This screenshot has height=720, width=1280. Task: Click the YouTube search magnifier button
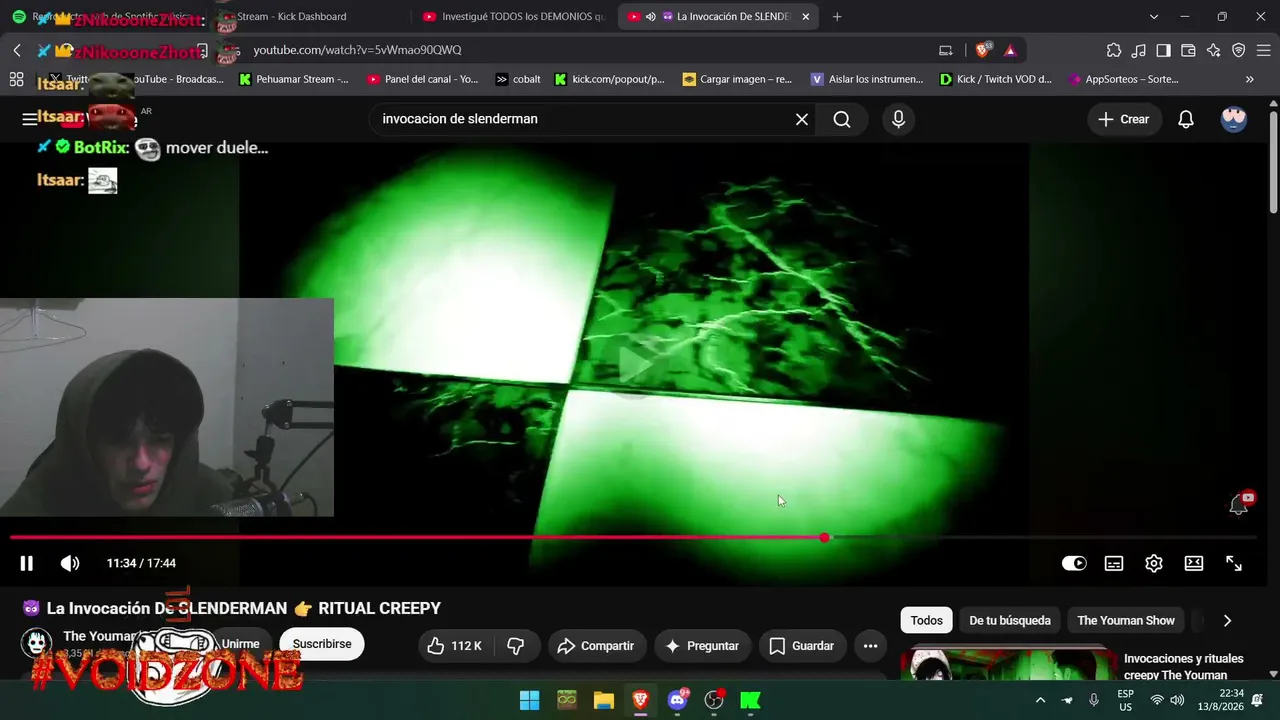click(x=842, y=119)
